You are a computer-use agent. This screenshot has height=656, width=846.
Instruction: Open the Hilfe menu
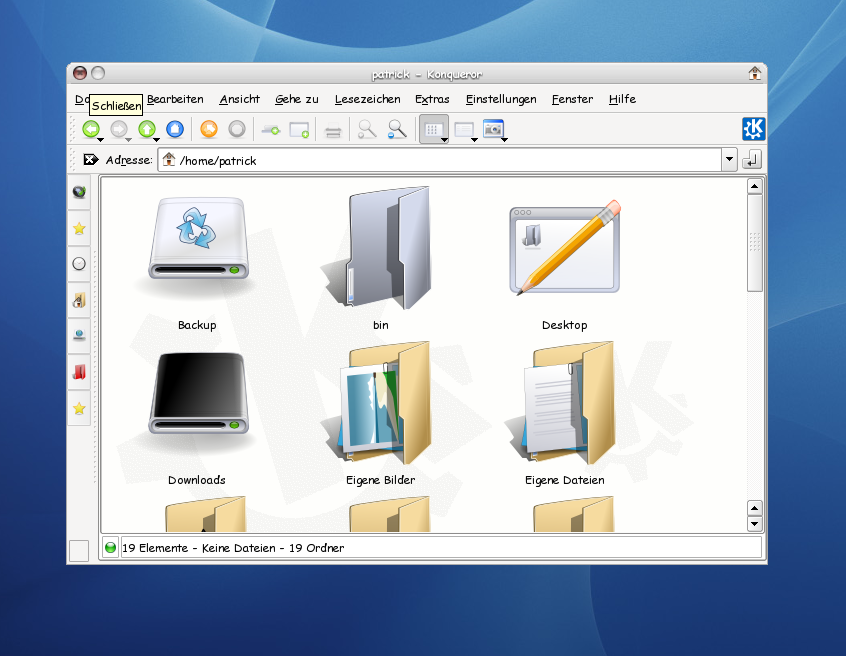[x=622, y=99]
